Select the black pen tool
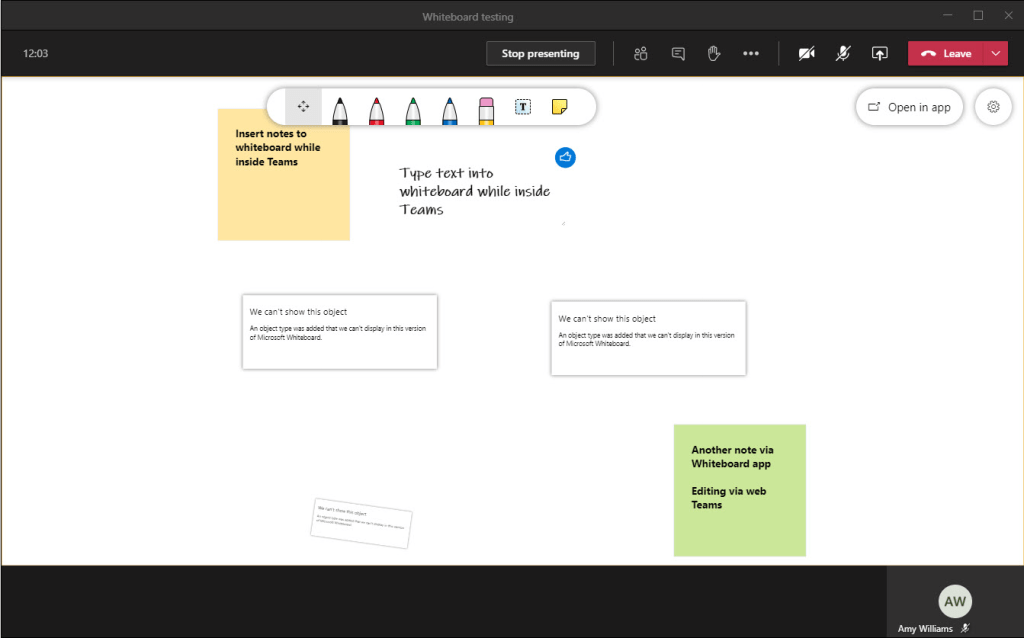The image size is (1024, 638). pyautogui.click(x=340, y=108)
